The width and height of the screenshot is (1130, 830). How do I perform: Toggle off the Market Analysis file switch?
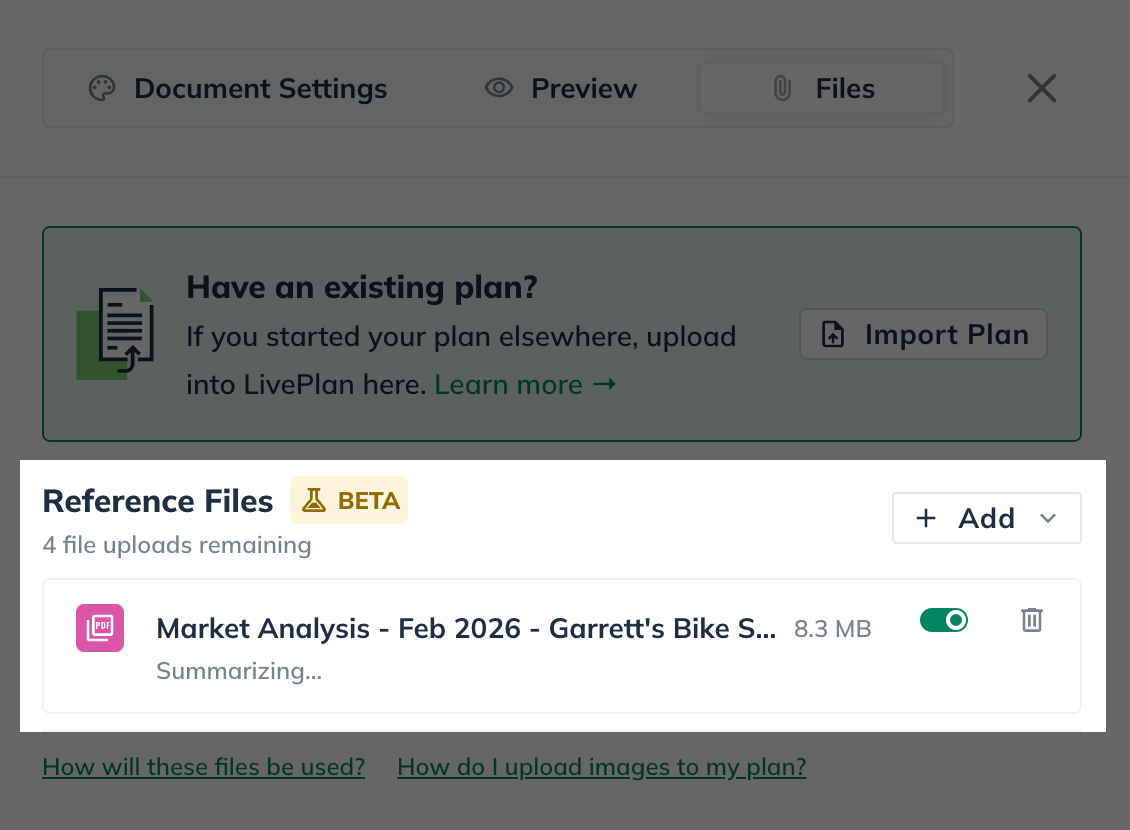943,620
